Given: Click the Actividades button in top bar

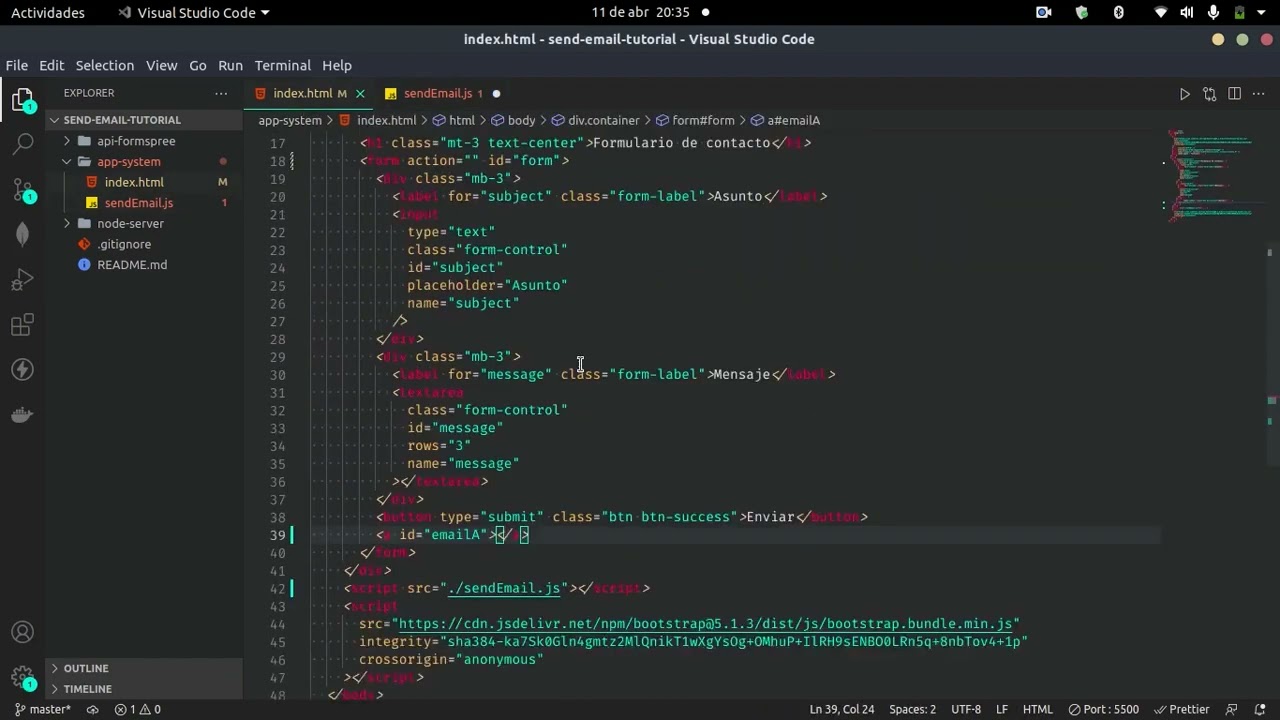Looking at the screenshot, I should (48, 12).
